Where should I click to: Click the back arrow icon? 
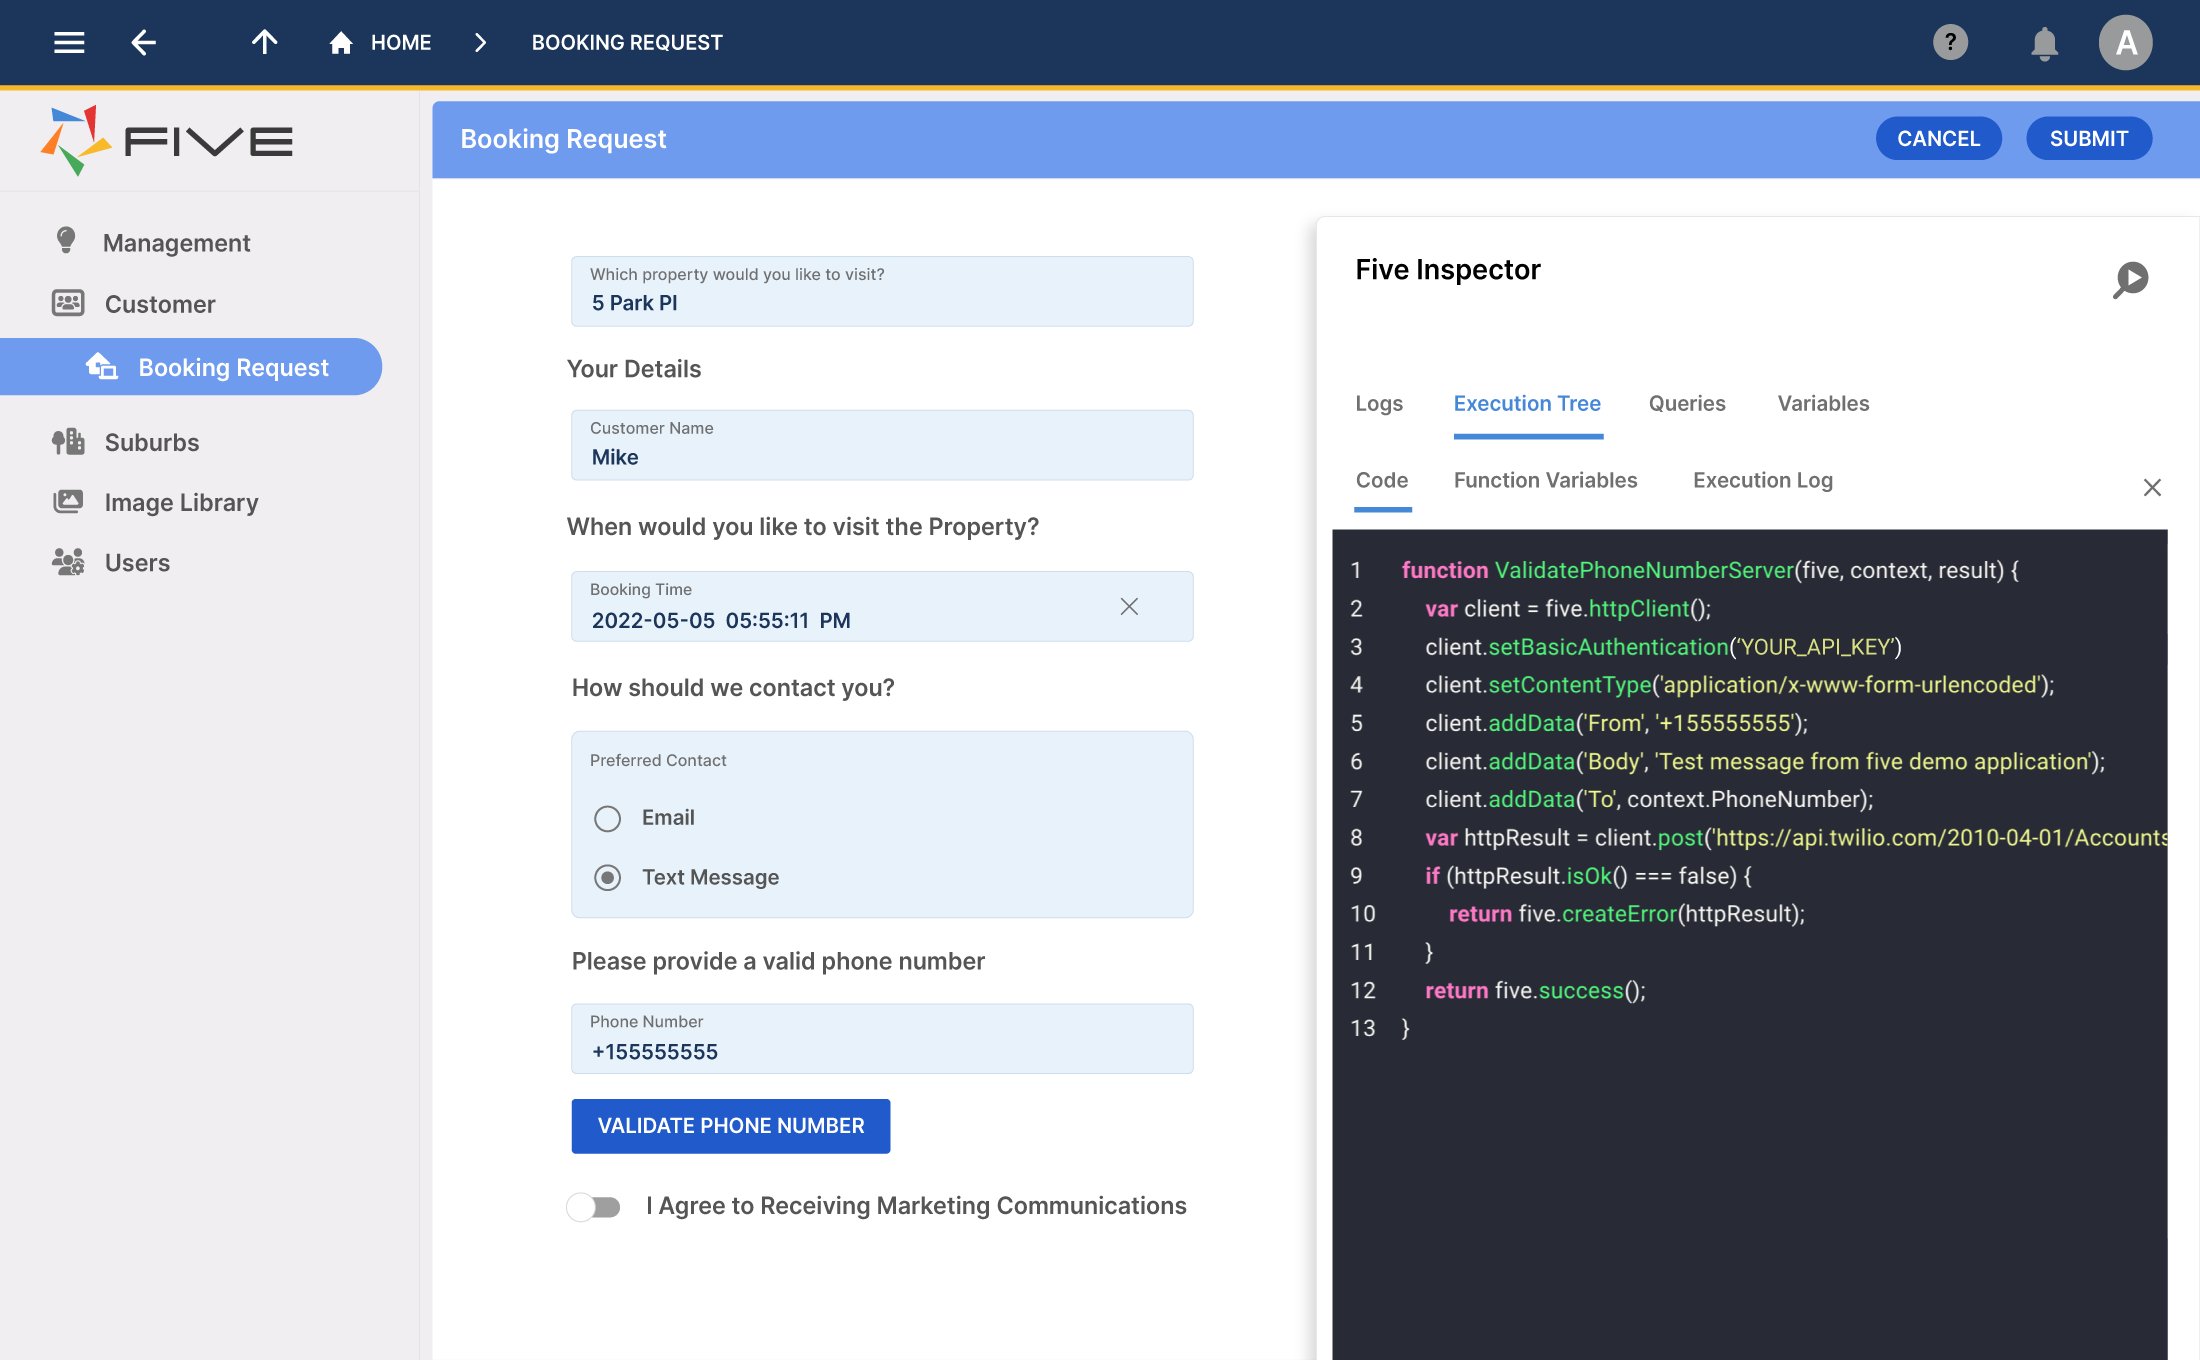[x=144, y=42]
